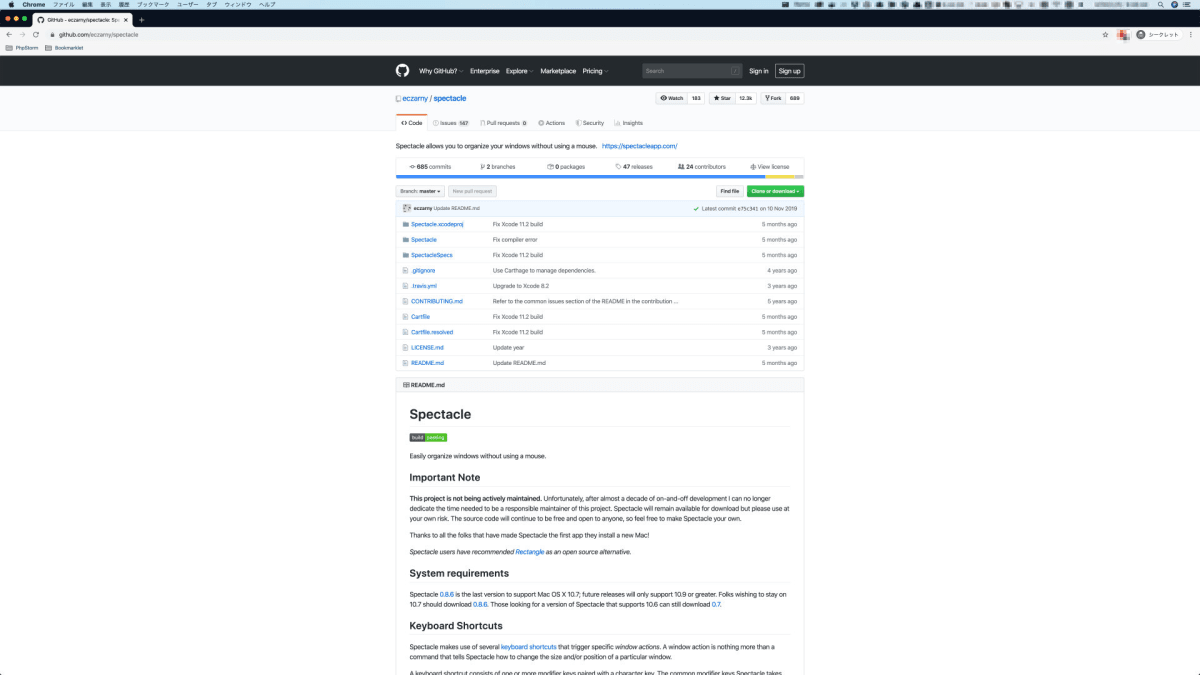Click the yellow segment of language bar

click(x=780, y=176)
